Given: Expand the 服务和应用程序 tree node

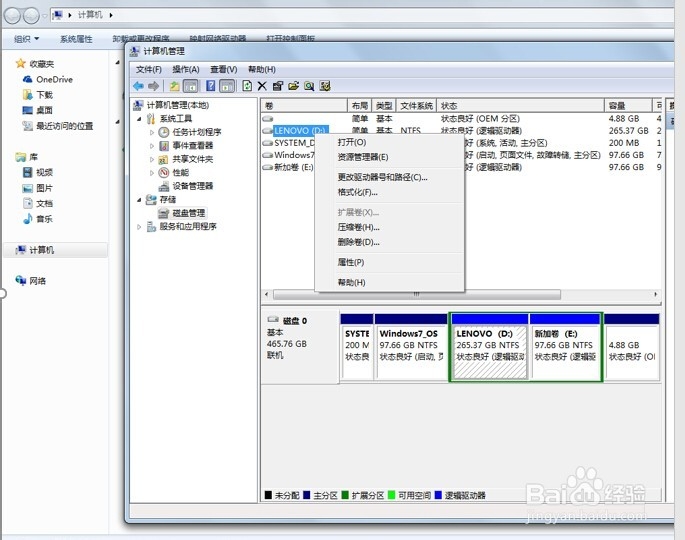Looking at the screenshot, I should tap(139, 226).
